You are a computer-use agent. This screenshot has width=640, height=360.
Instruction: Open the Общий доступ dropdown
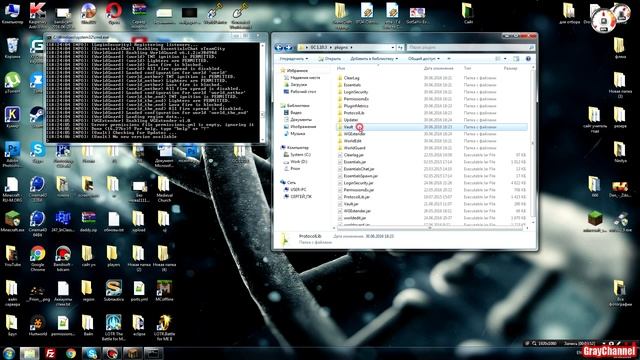(424, 59)
